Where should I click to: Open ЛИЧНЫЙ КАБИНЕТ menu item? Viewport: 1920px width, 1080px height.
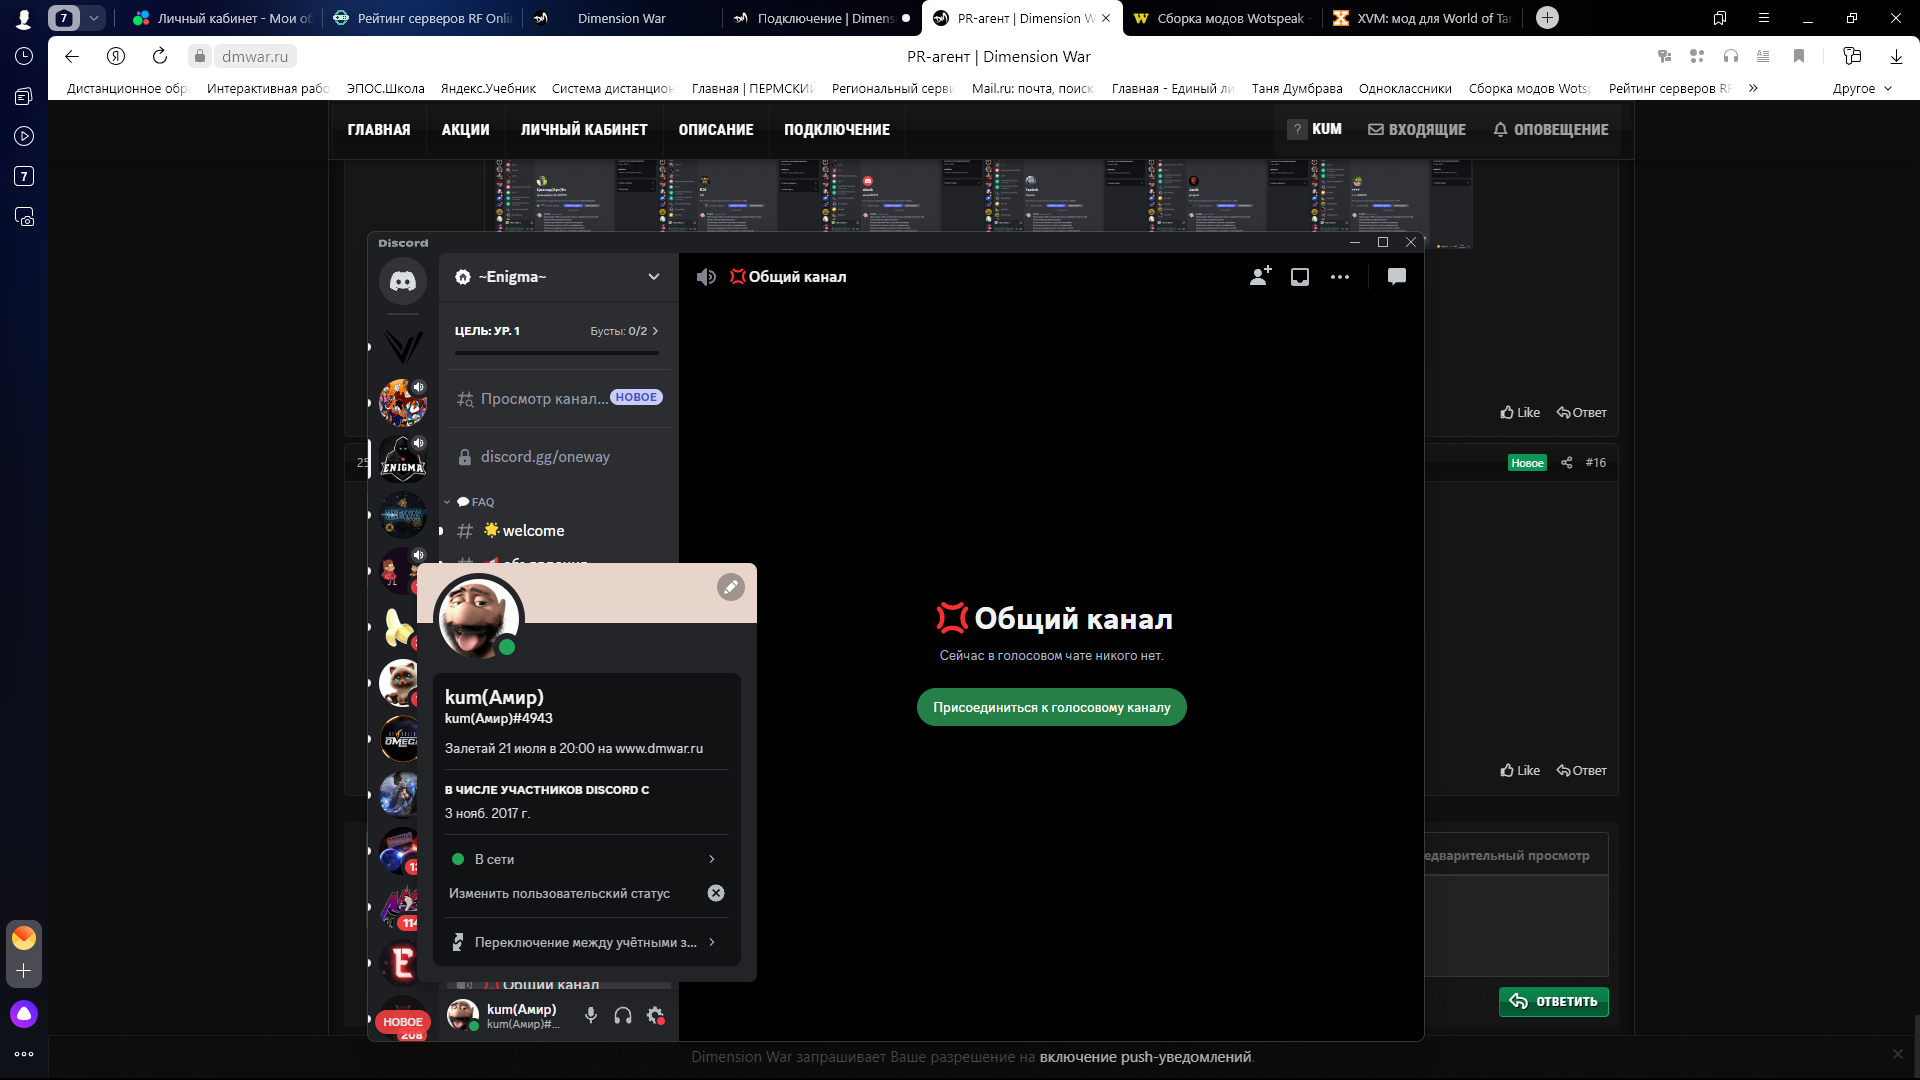[584, 130]
